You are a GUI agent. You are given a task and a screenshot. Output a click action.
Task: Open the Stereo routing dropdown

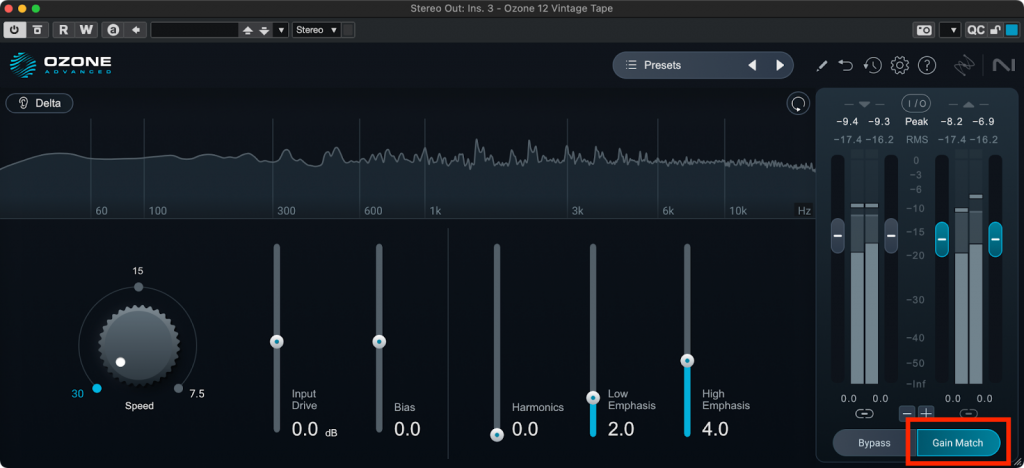[x=317, y=30]
